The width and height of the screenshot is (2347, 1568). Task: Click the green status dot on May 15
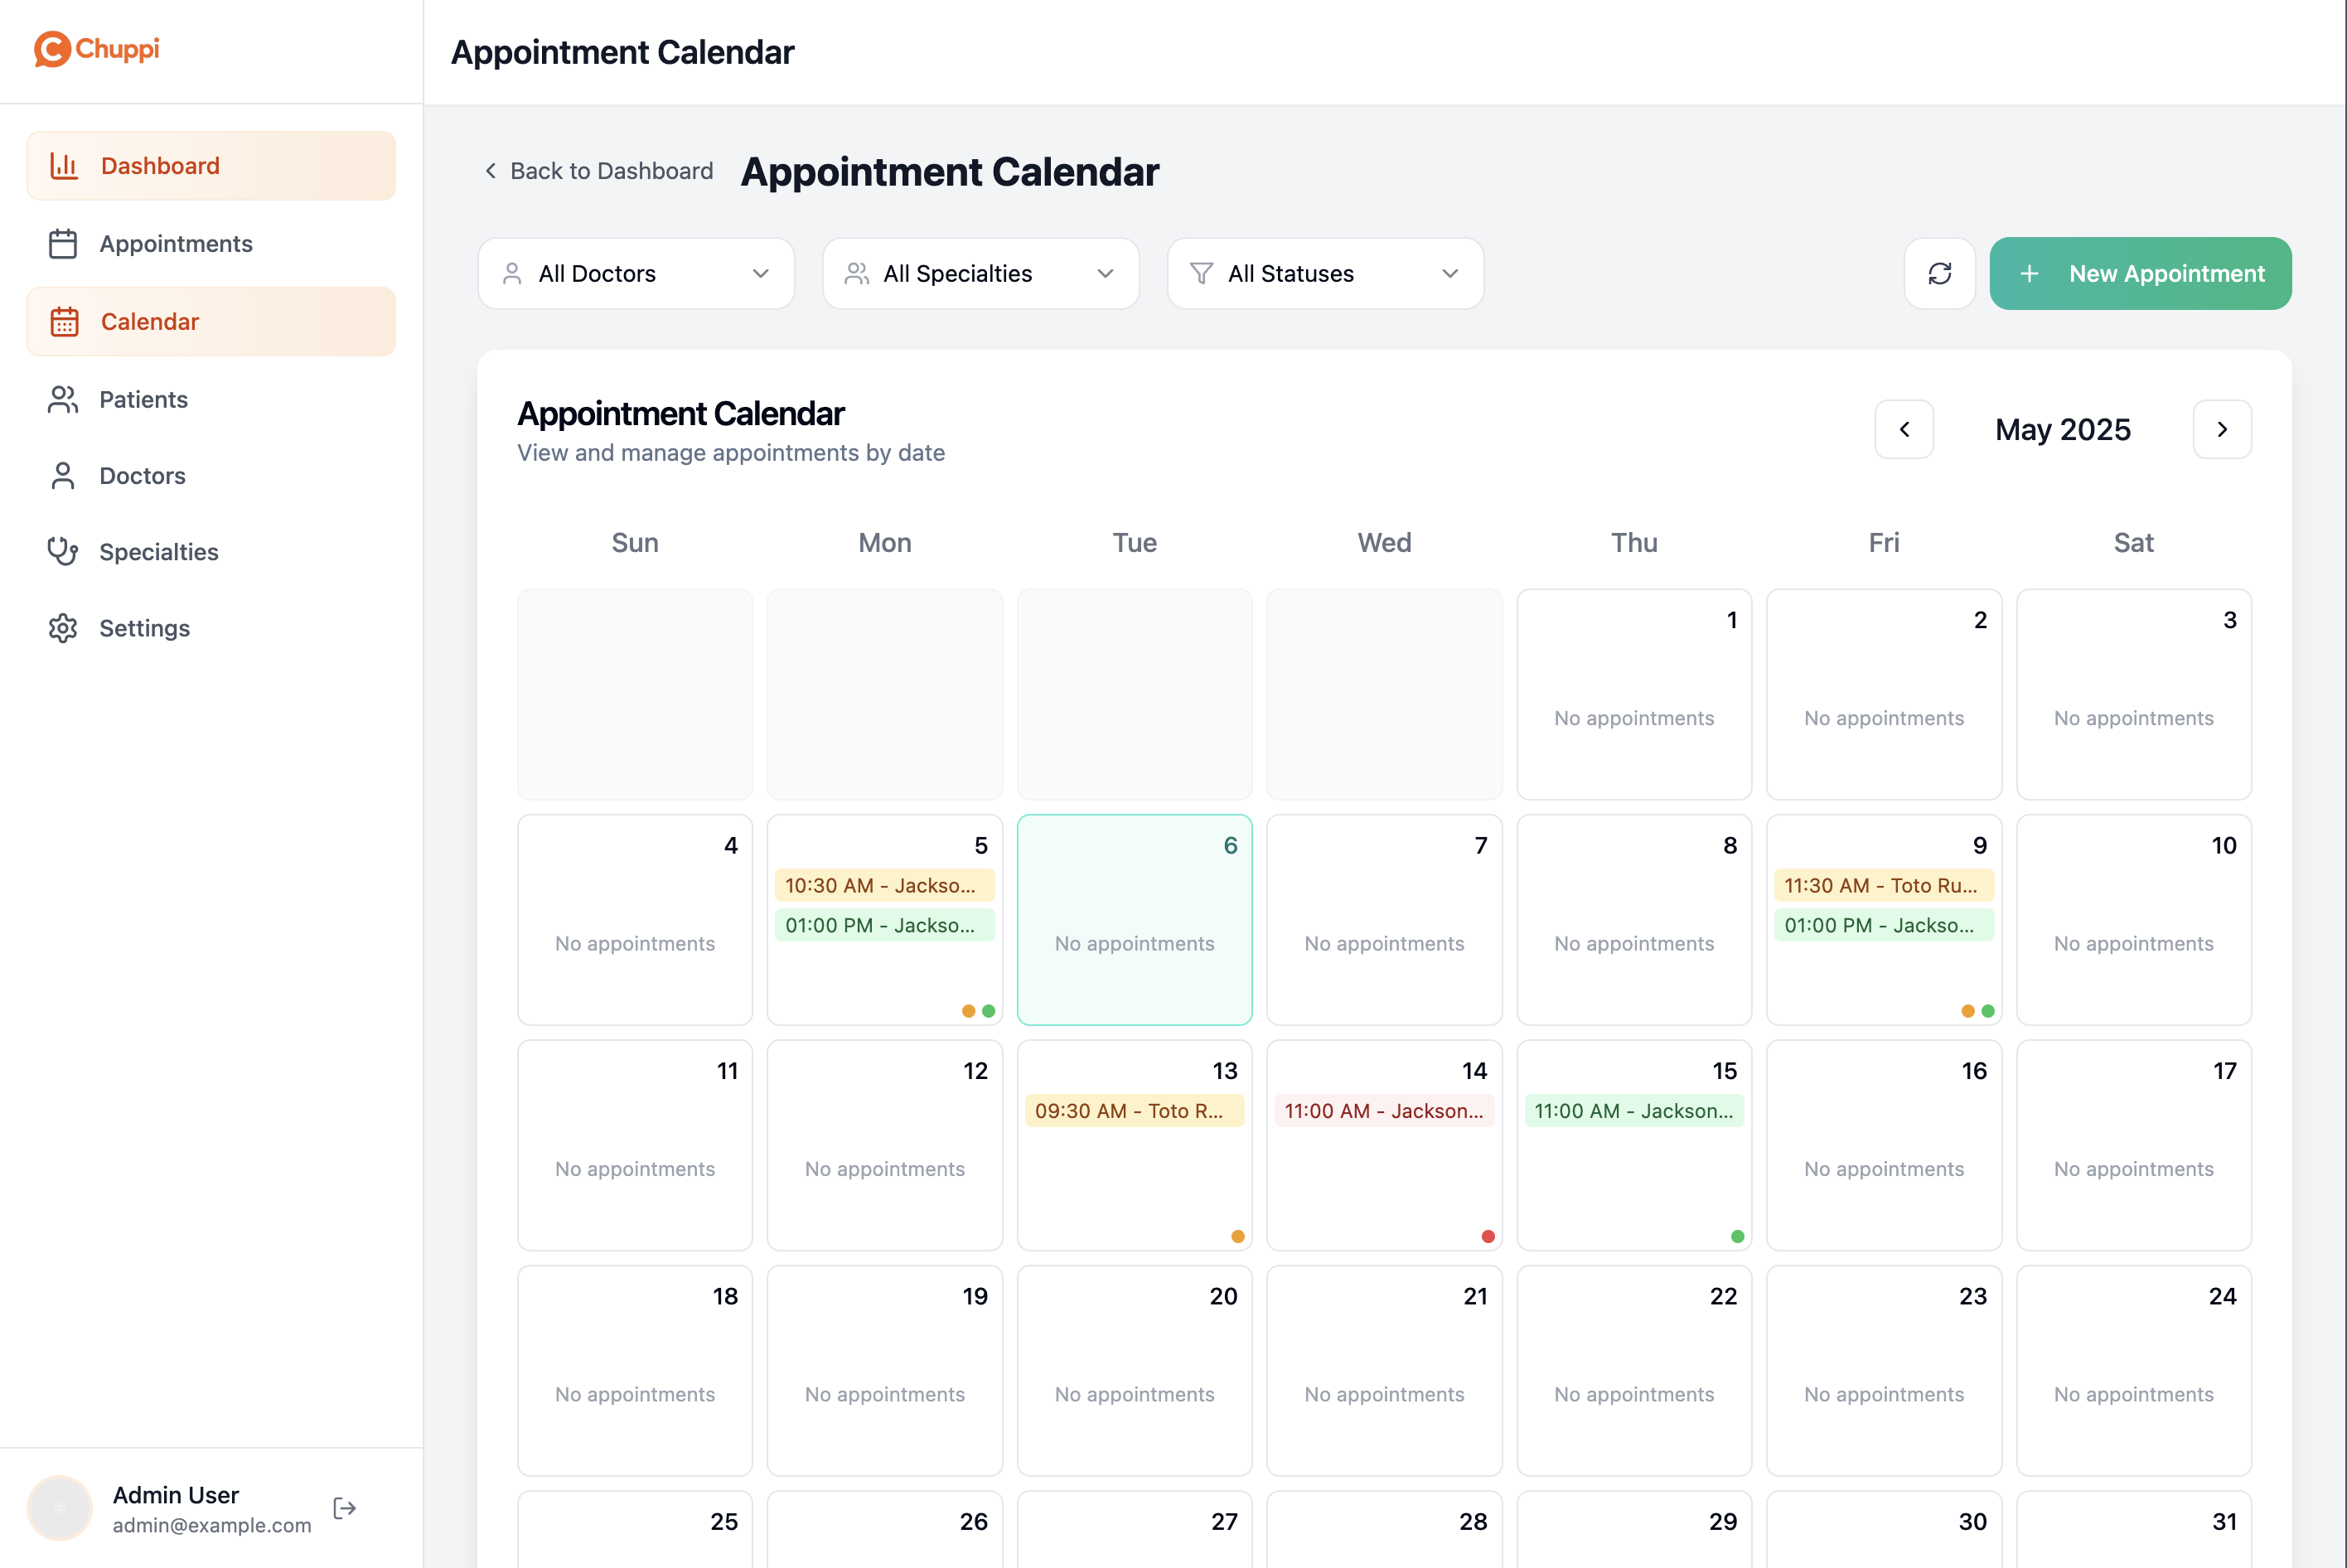(1737, 1236)
